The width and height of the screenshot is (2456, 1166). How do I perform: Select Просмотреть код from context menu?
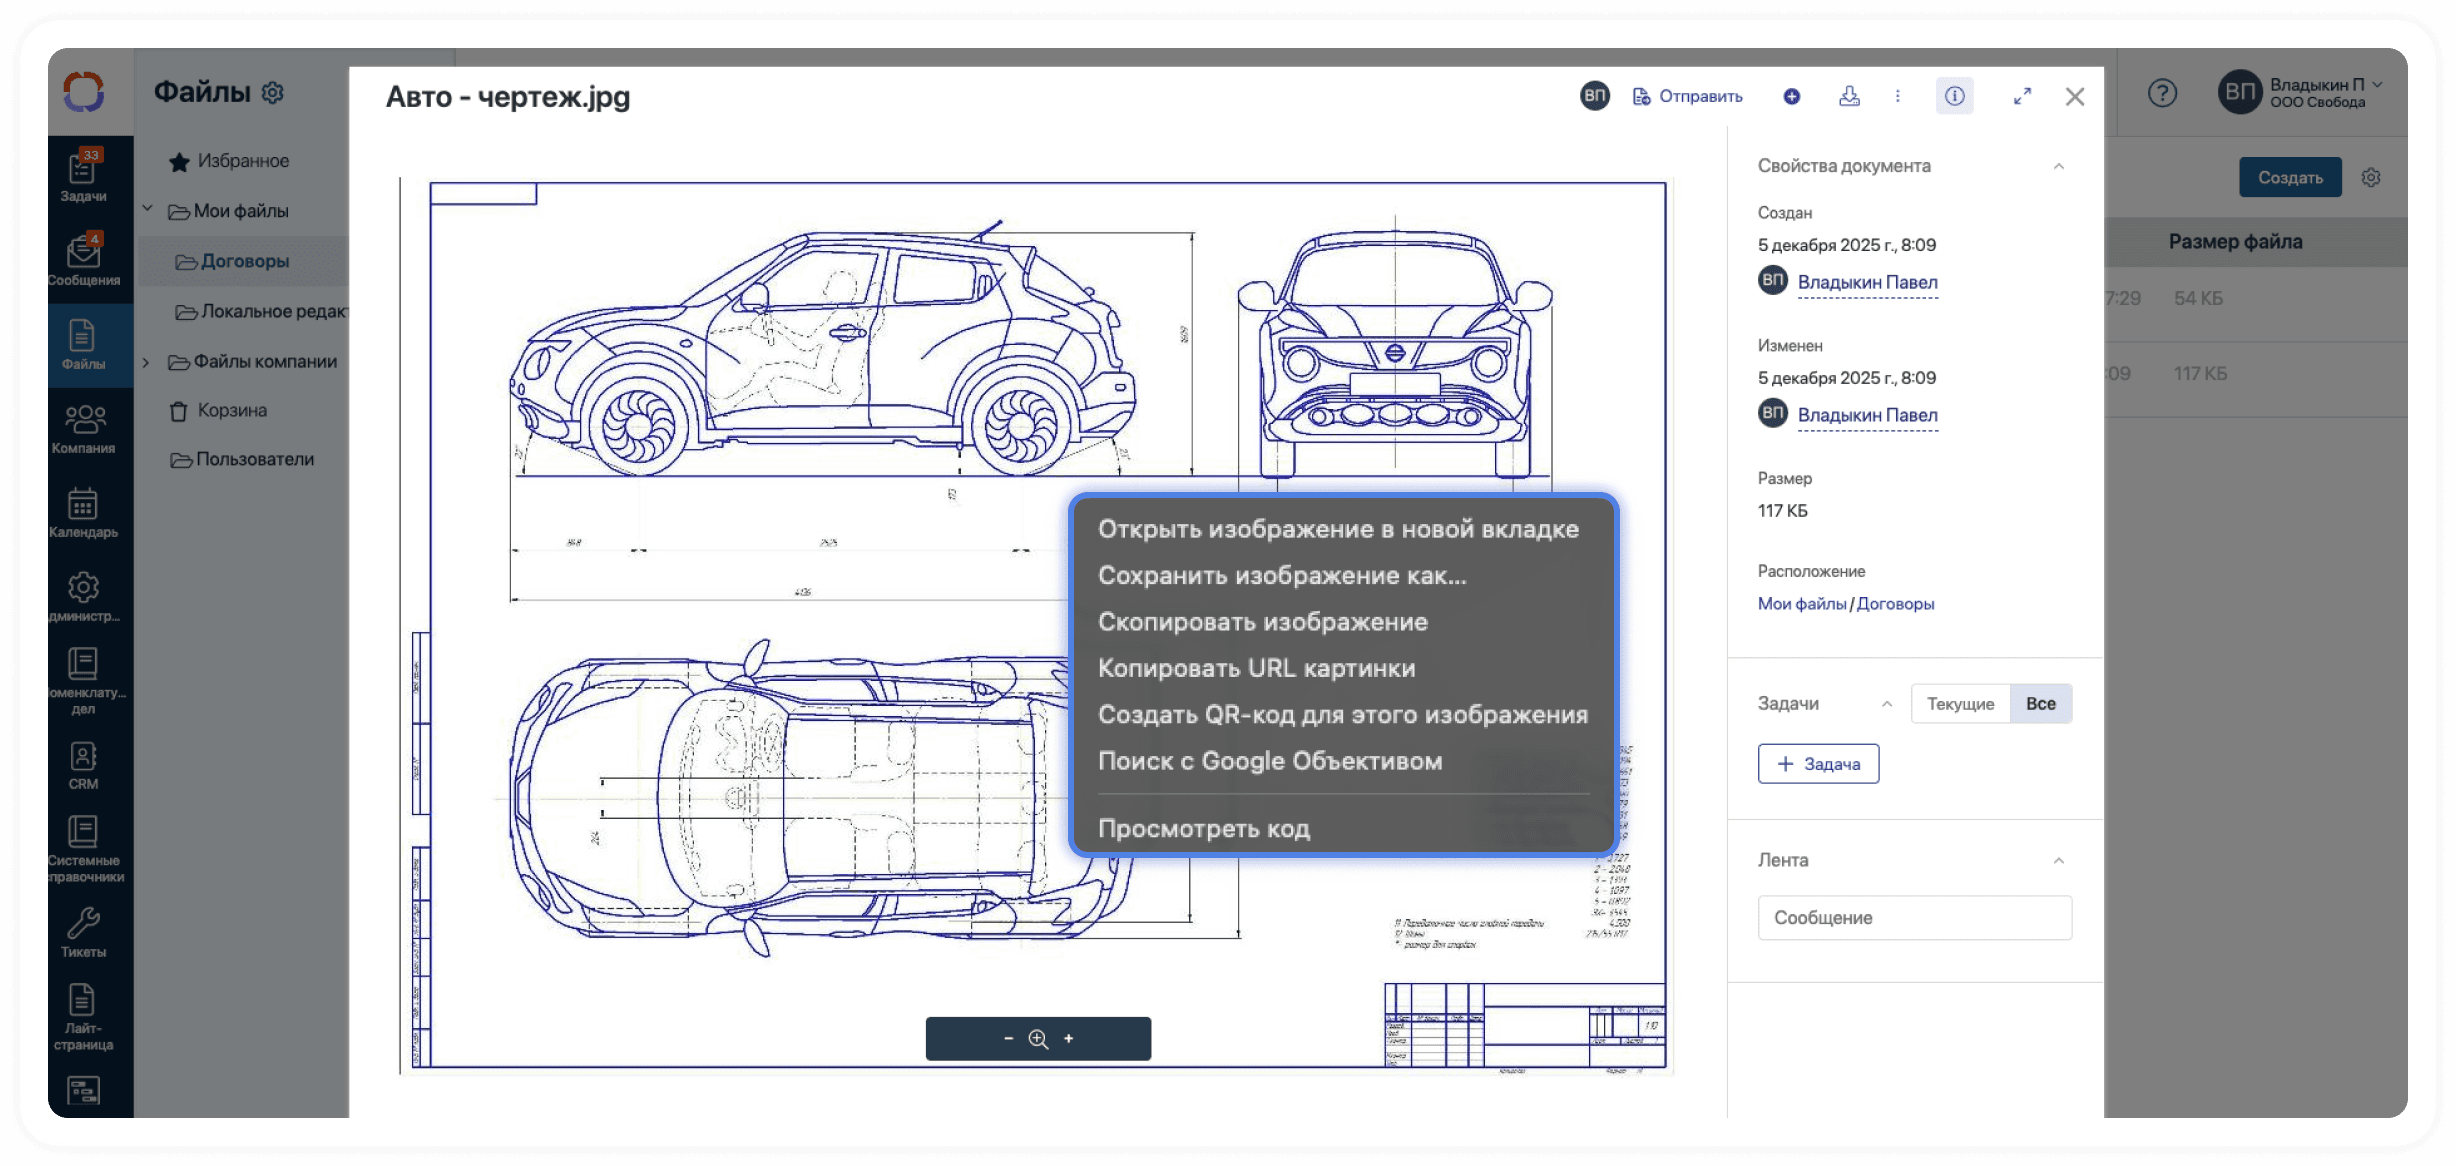1203,829
